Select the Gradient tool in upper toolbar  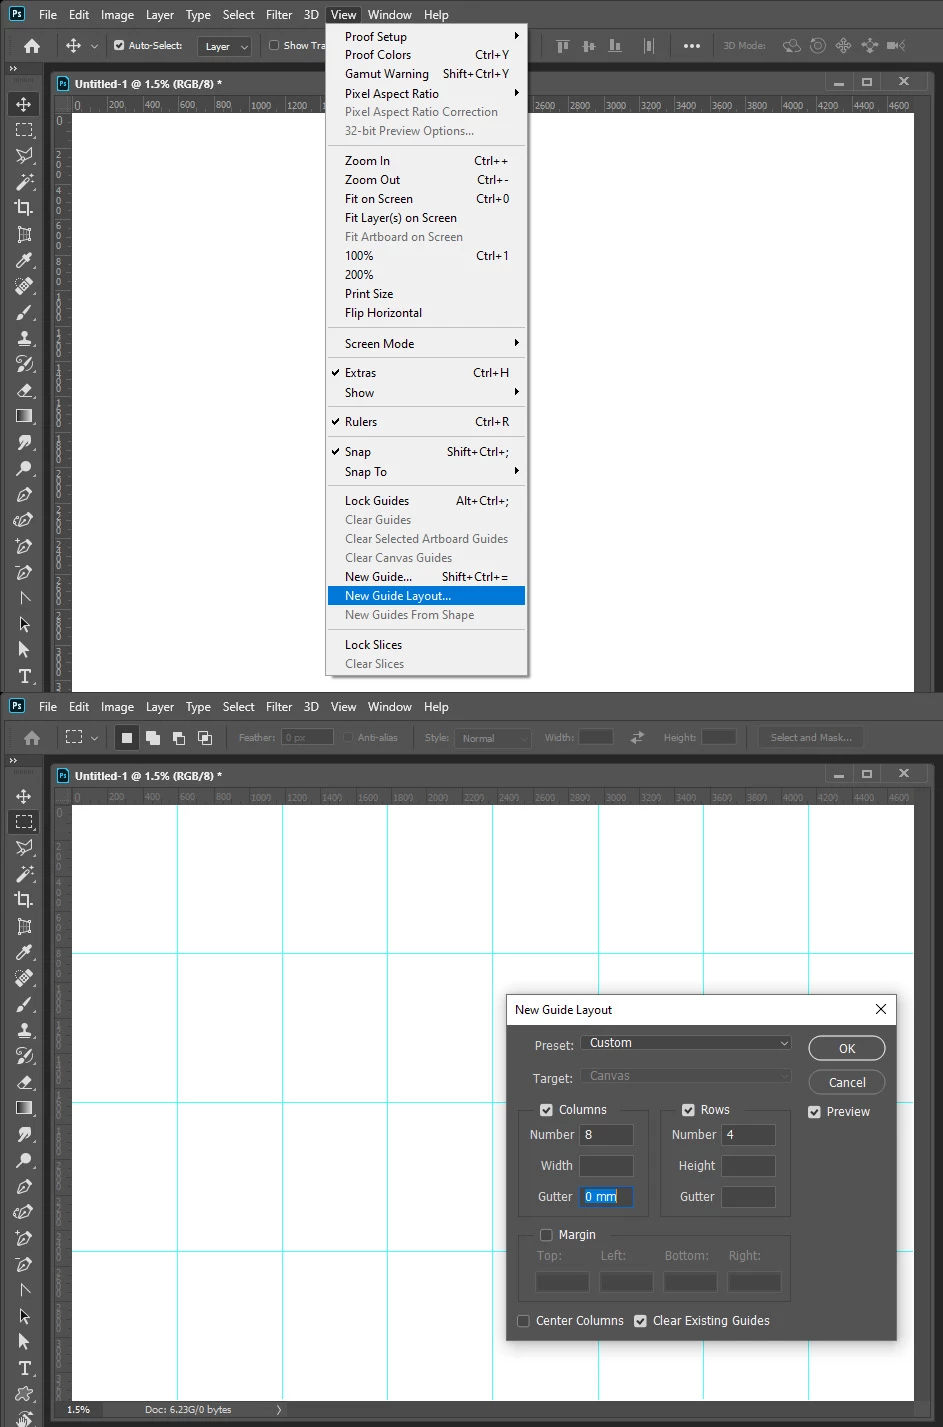coord(24,416)
